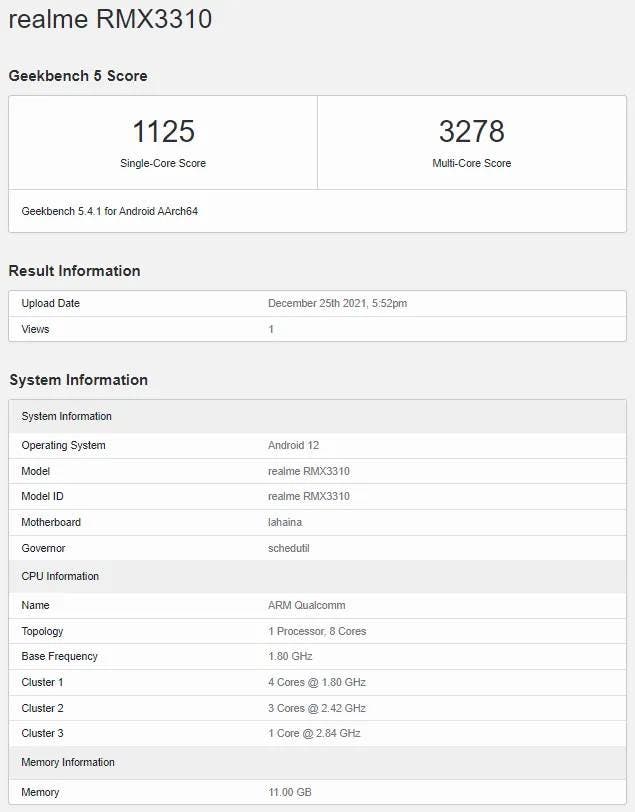Screen dimensions: 635x812
Task: Select the single-core score value 1125
Action: click(x=163, y=131)
